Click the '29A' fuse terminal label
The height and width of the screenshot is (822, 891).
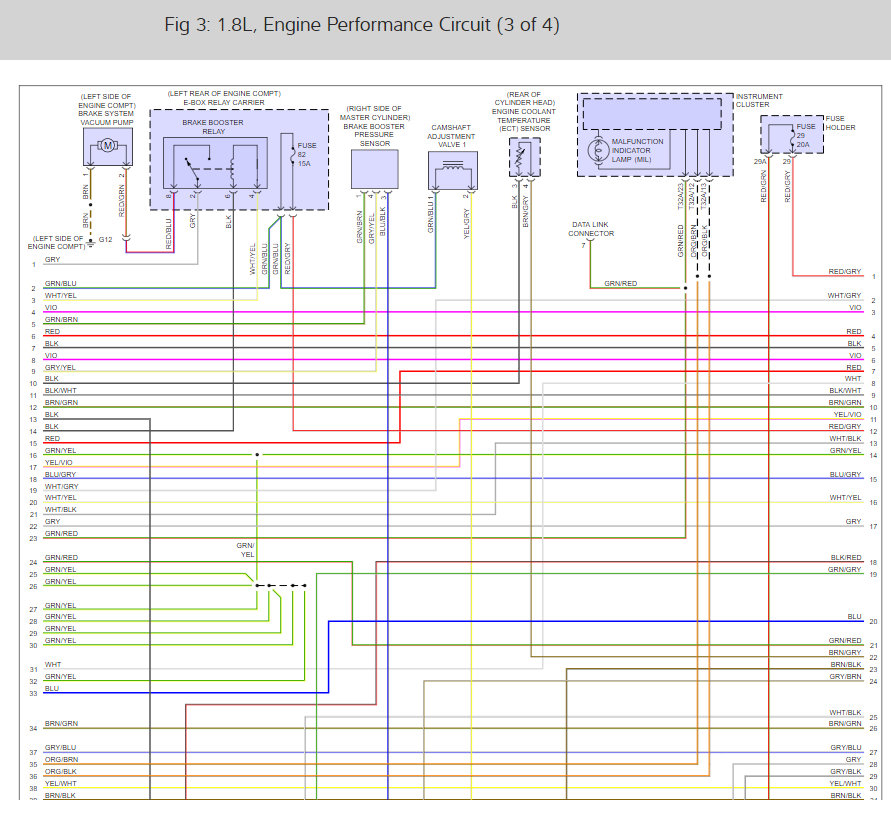(760, 161)
